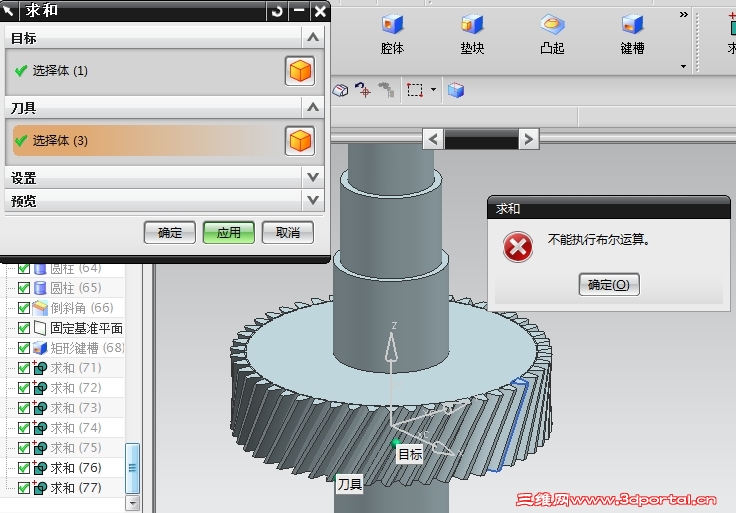Image resolution: width=736 pixels, height=513 pixels.
Task: Toggle checkbox for 求和 (72)
Action: (x=23, y=388)
